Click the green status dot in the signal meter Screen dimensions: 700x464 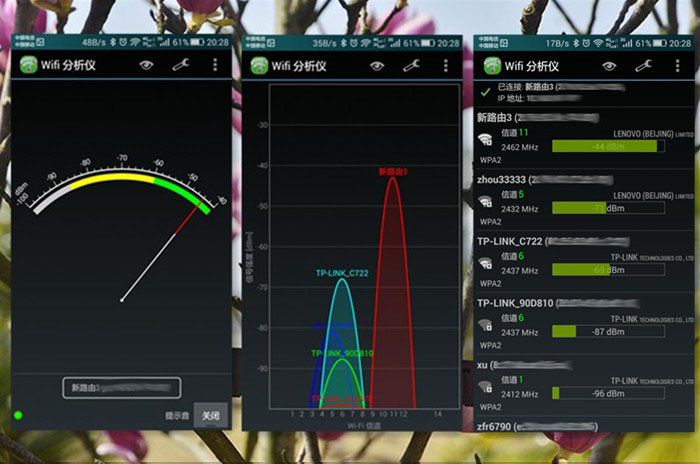point(18,415)
